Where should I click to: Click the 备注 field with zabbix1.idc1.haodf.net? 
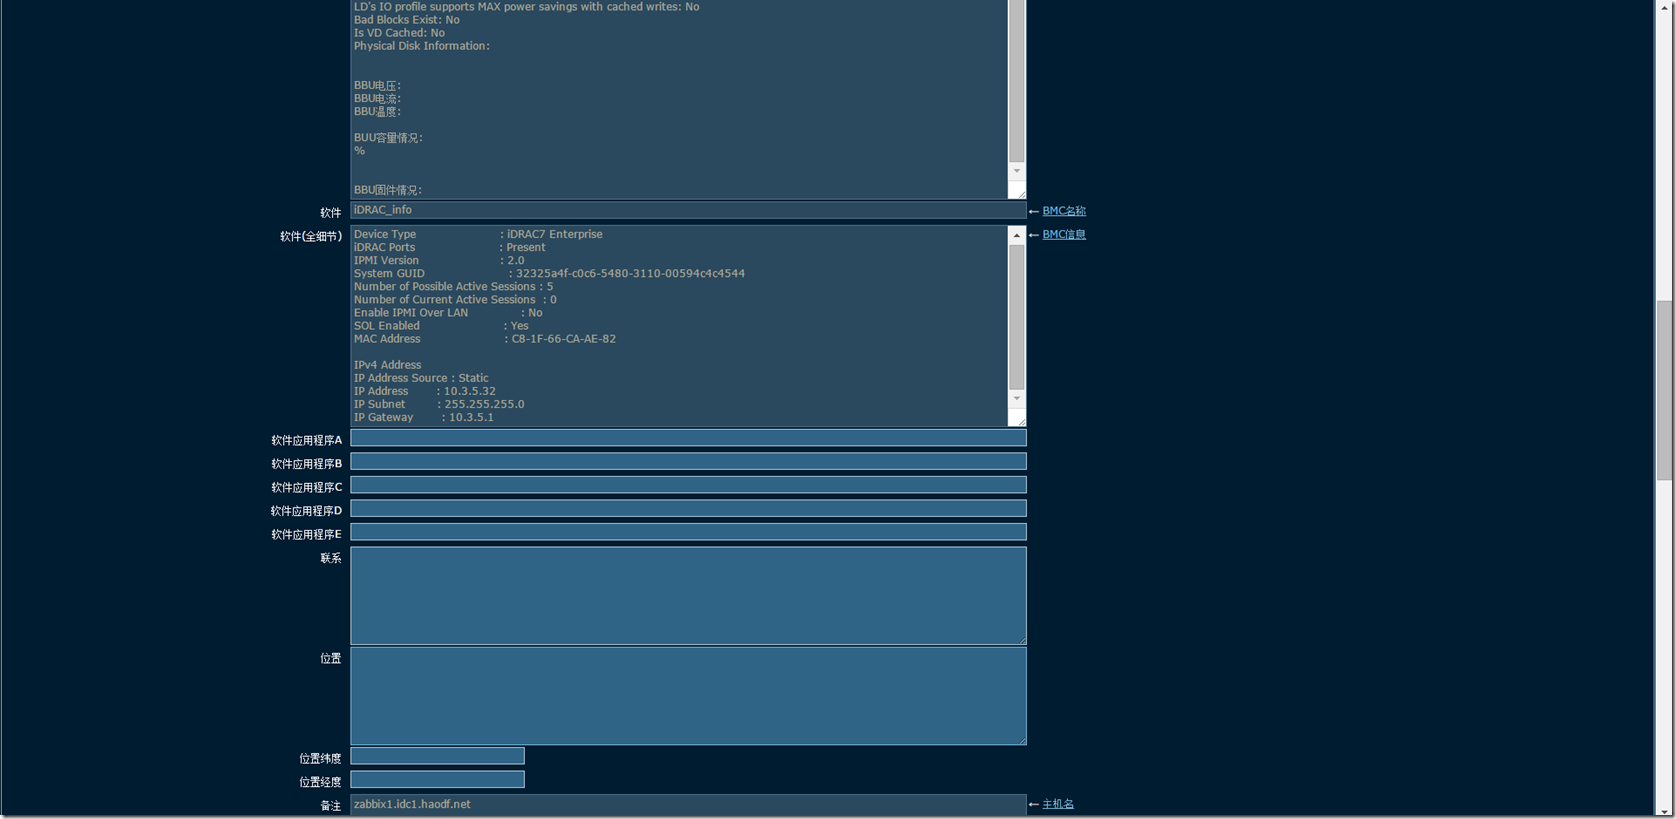pos(688,804)
